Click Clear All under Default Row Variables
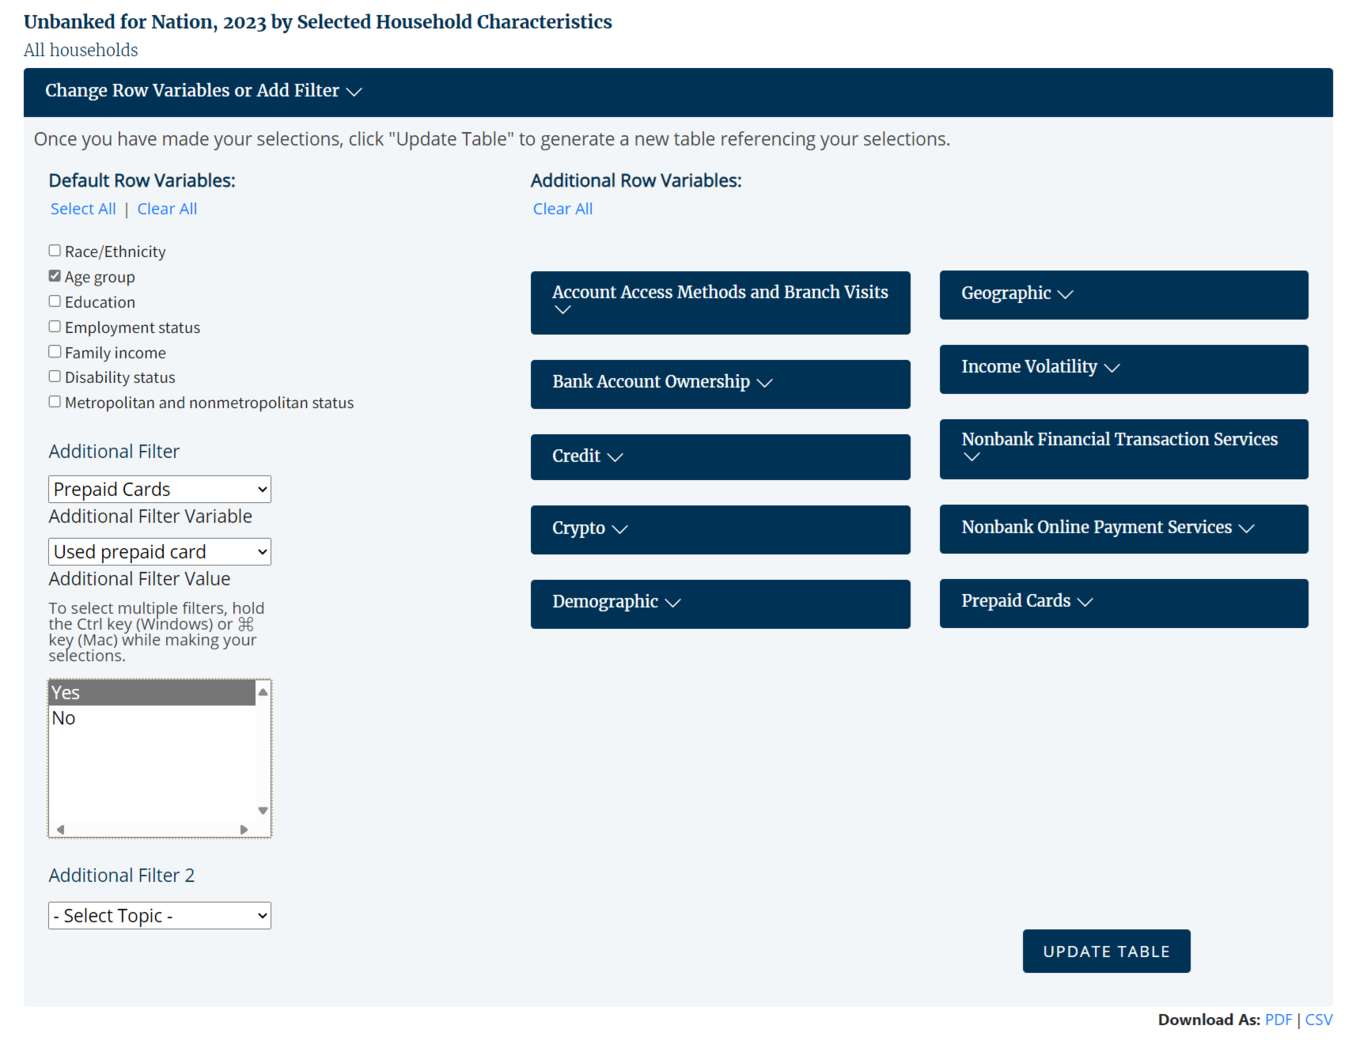1356x1052 pixels. pos(167,209)
